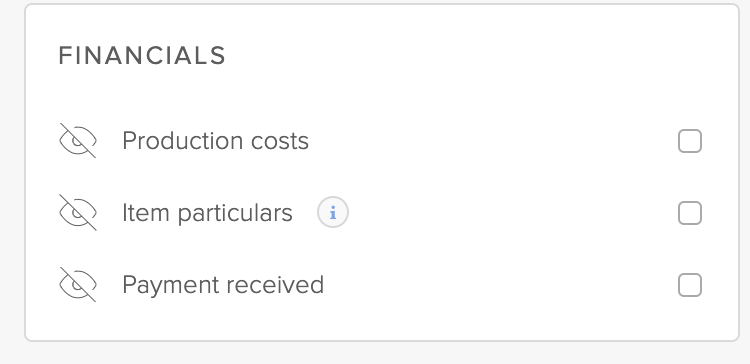Unhide the Payment received field
This screenshot has width=750, height=364.
77,285
